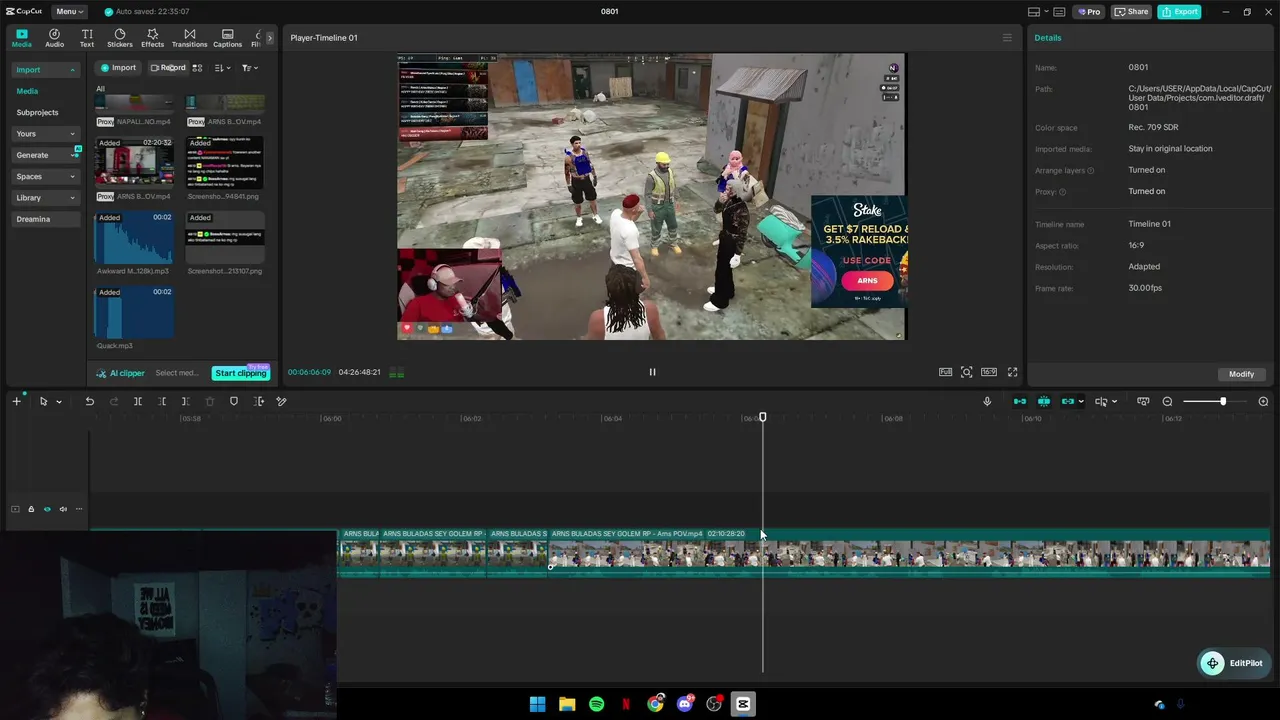Switch media grid view layout
This screenshot has height=720, width=1280.
[x=197, y=68]
